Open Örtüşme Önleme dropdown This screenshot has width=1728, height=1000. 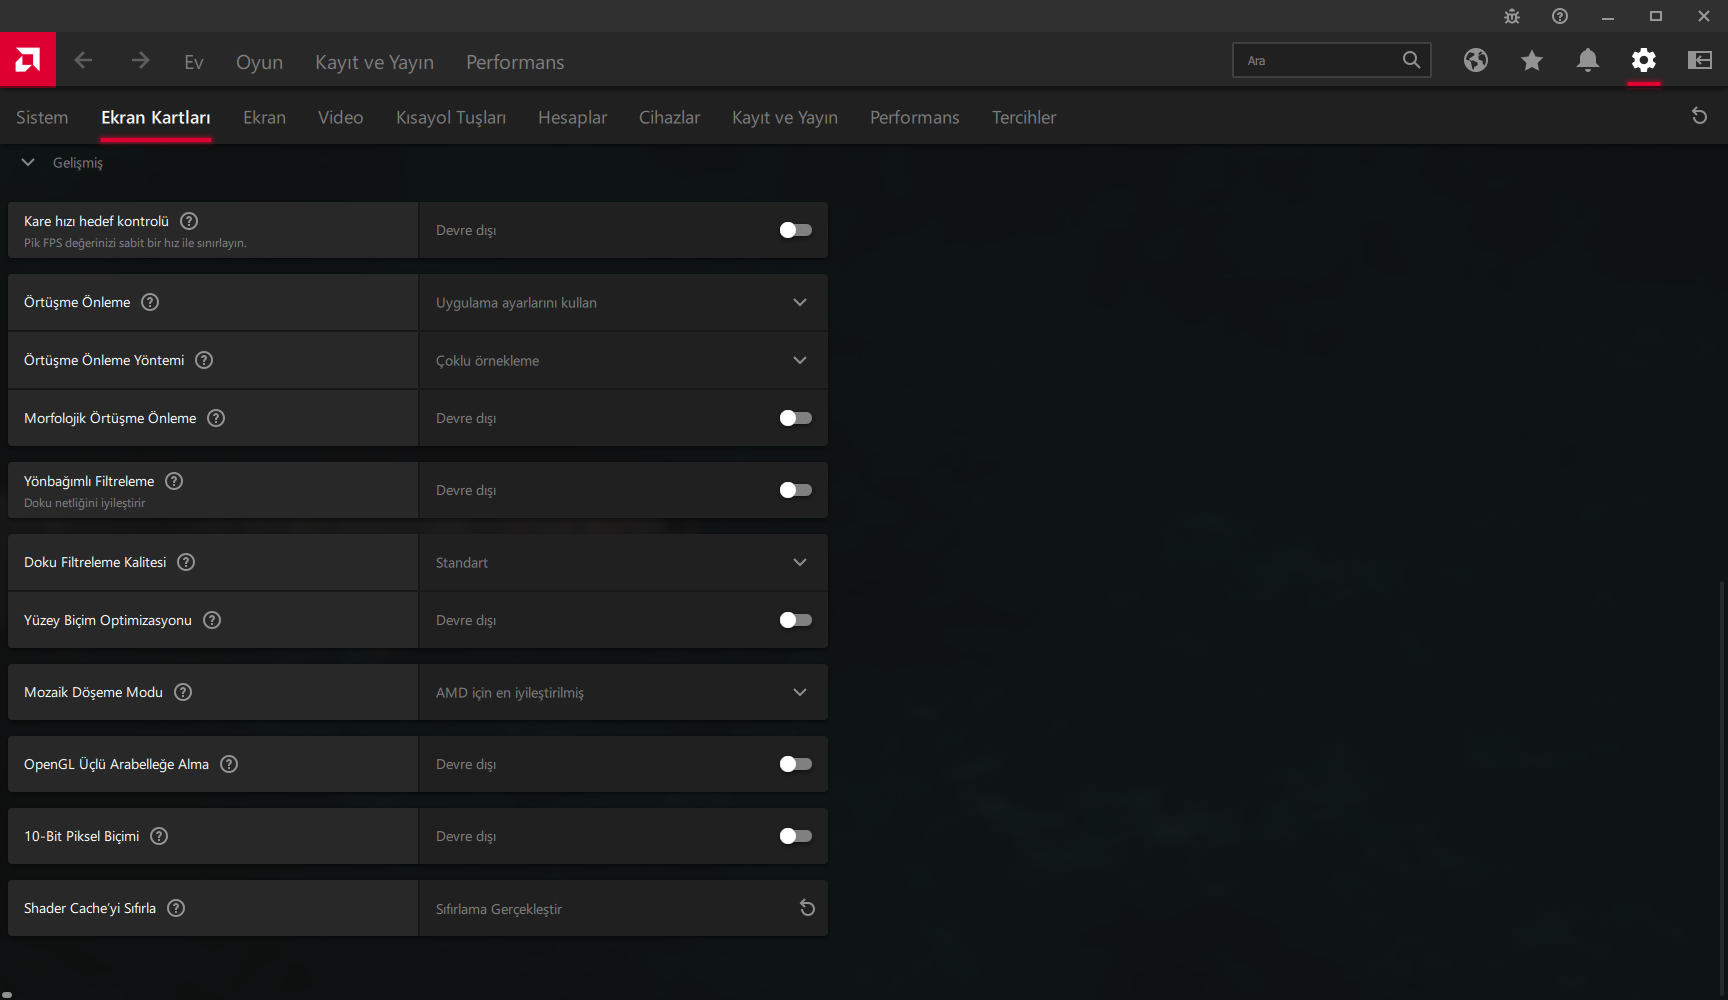(x=623, y=302)
